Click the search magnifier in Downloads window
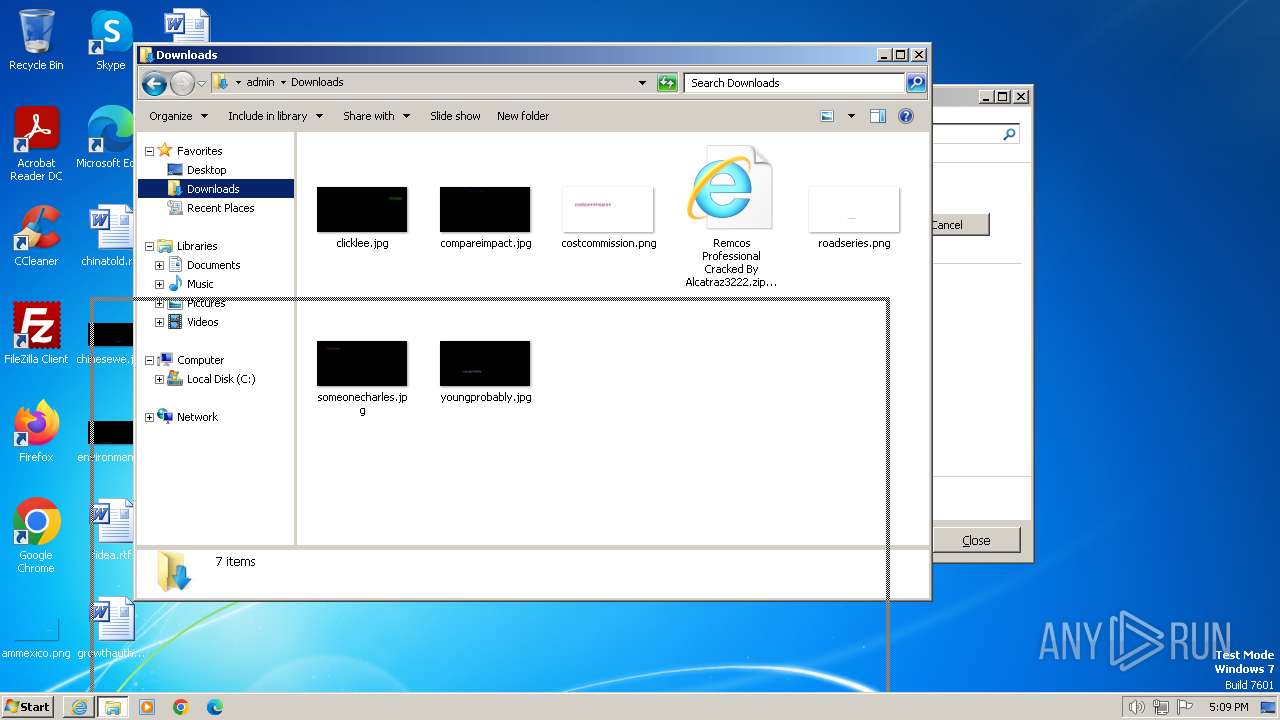The height and width of the screenshot is (720, 1280). point(916,83)
